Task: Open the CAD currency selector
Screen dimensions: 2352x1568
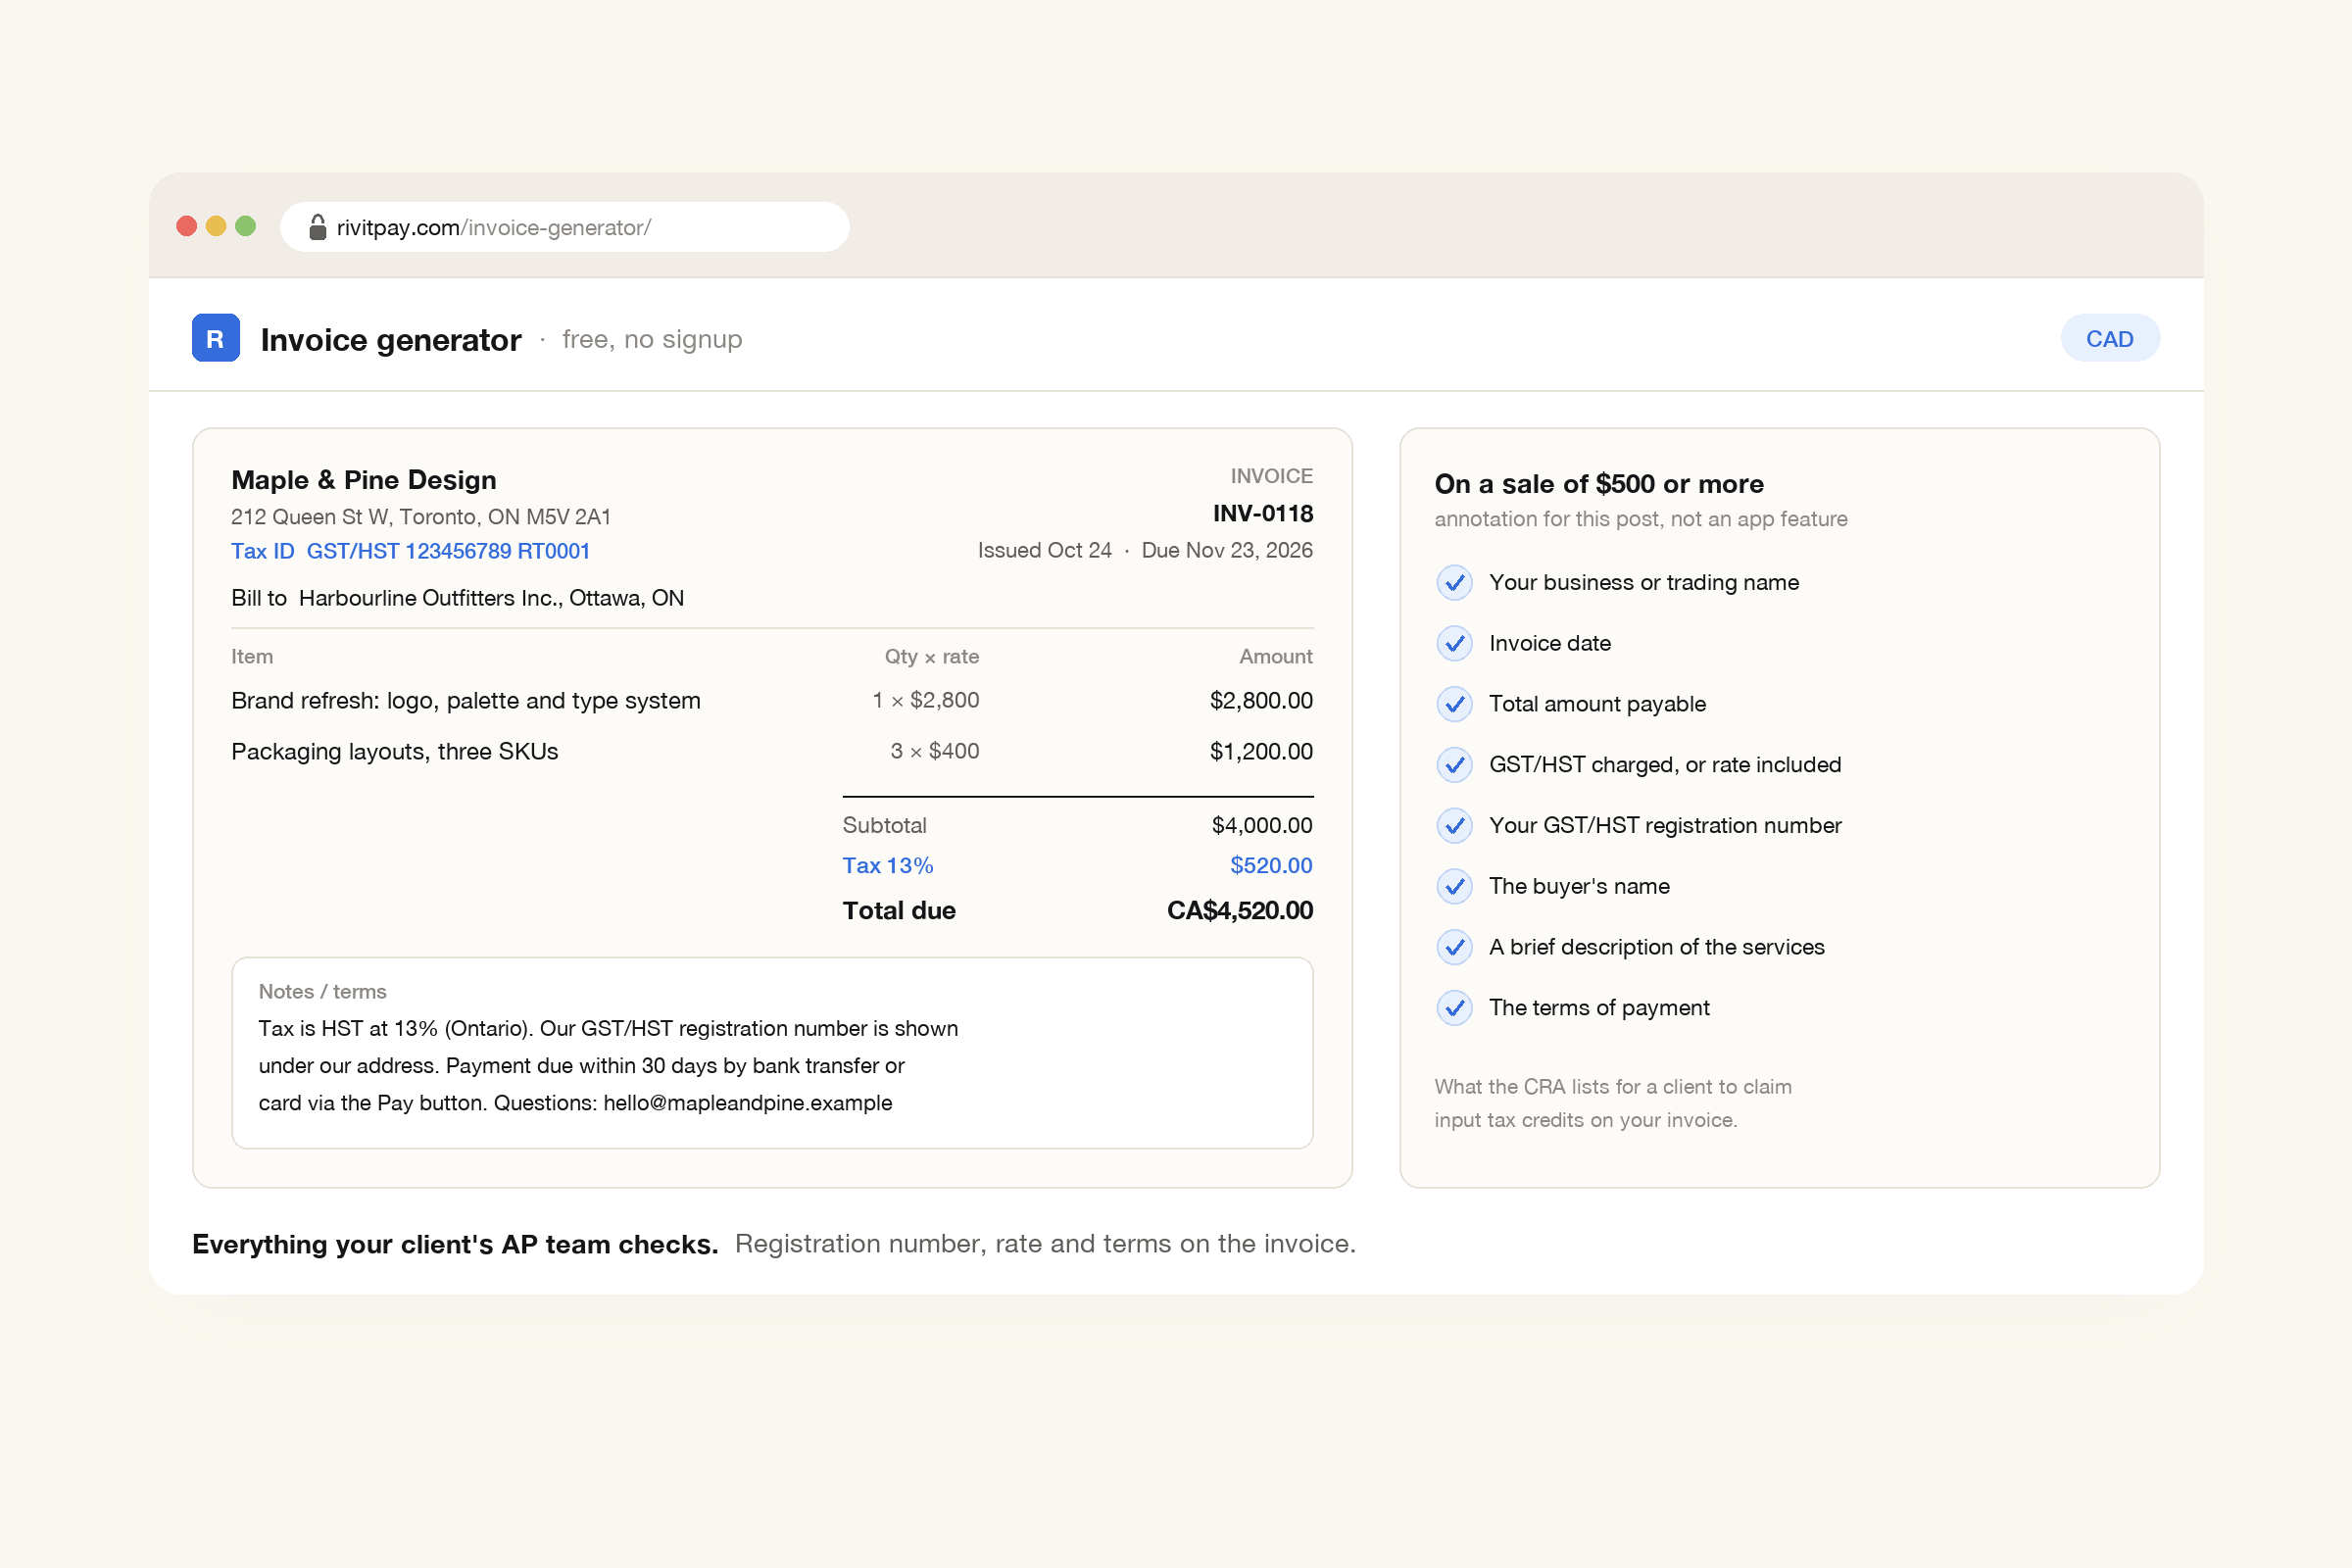Action: coord(2110,338)
